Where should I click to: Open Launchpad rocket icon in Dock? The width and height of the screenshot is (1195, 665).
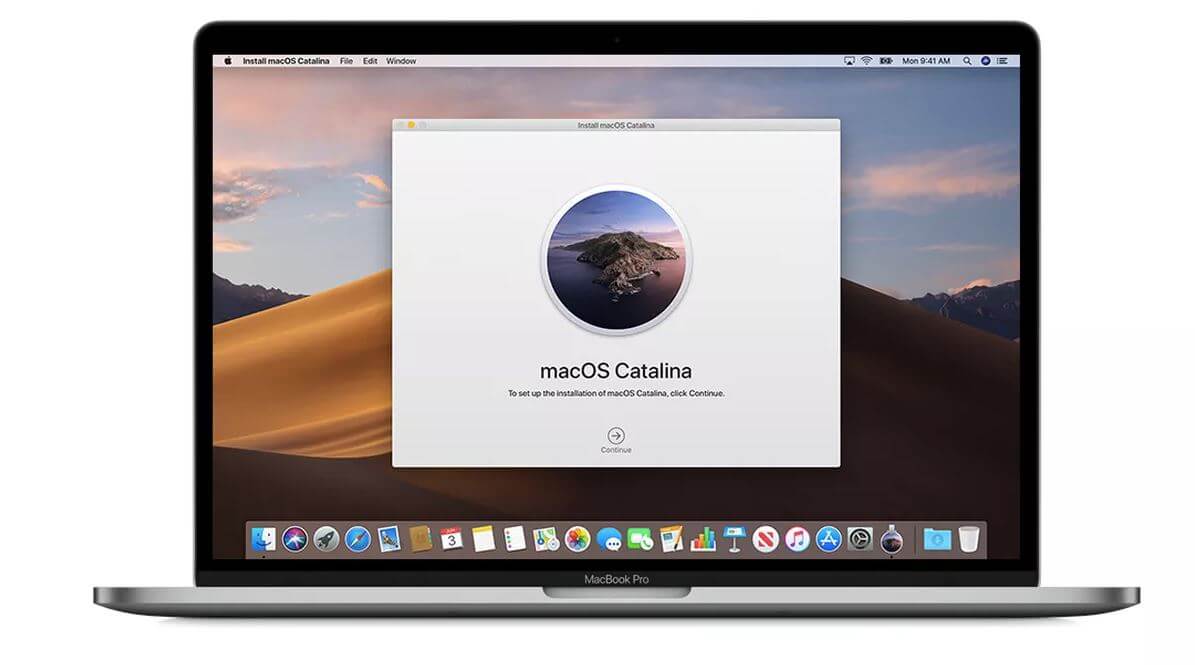pos(326,539)
